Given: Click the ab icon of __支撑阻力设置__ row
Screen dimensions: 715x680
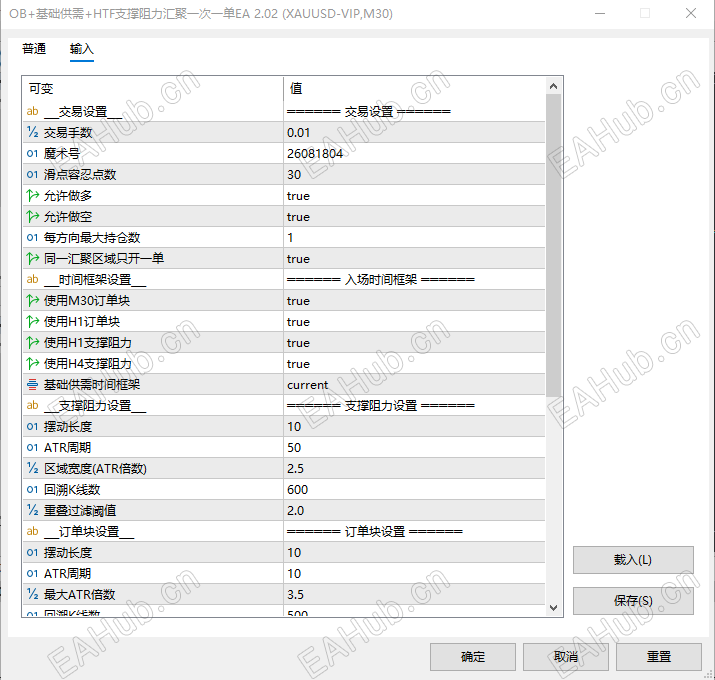Looking at the screenshot, I should point(32,405).
